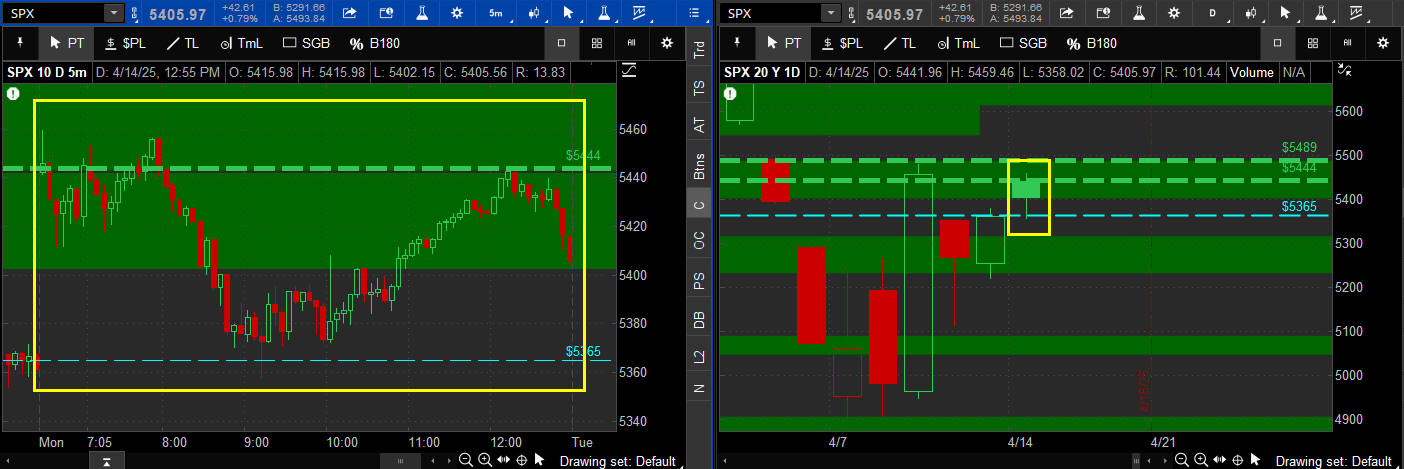This screenshot has height=469, width=1404.
Task: Open chart settings gear in left top toolbar
Action: tap(457, 13)
